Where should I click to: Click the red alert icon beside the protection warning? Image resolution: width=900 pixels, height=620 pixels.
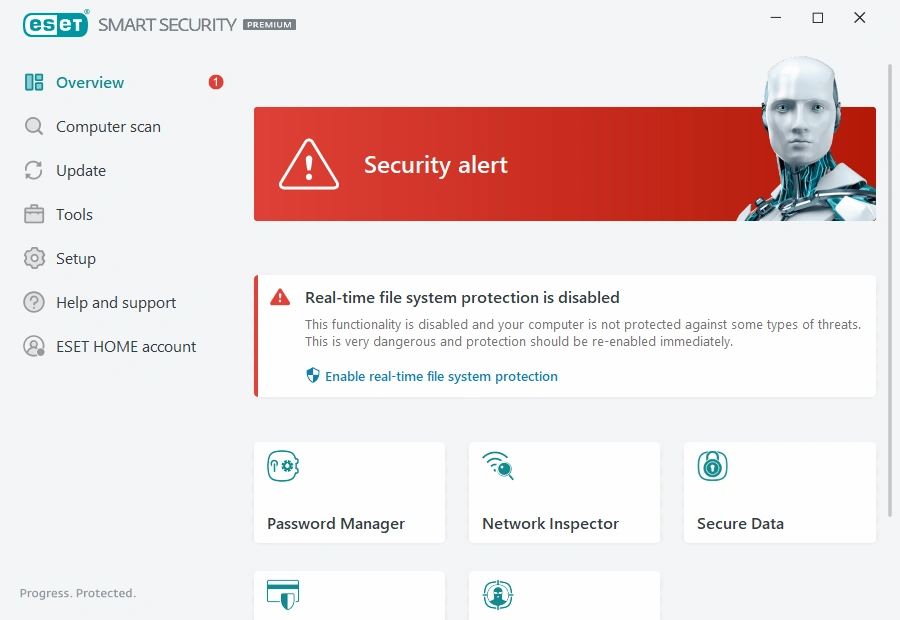(280, 296)
